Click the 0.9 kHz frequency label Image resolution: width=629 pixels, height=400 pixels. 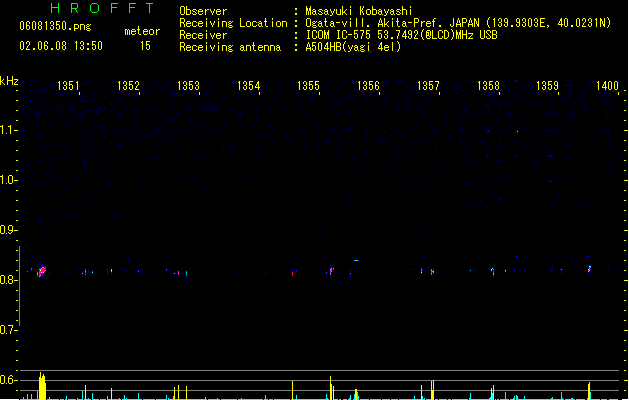point(7,230)
